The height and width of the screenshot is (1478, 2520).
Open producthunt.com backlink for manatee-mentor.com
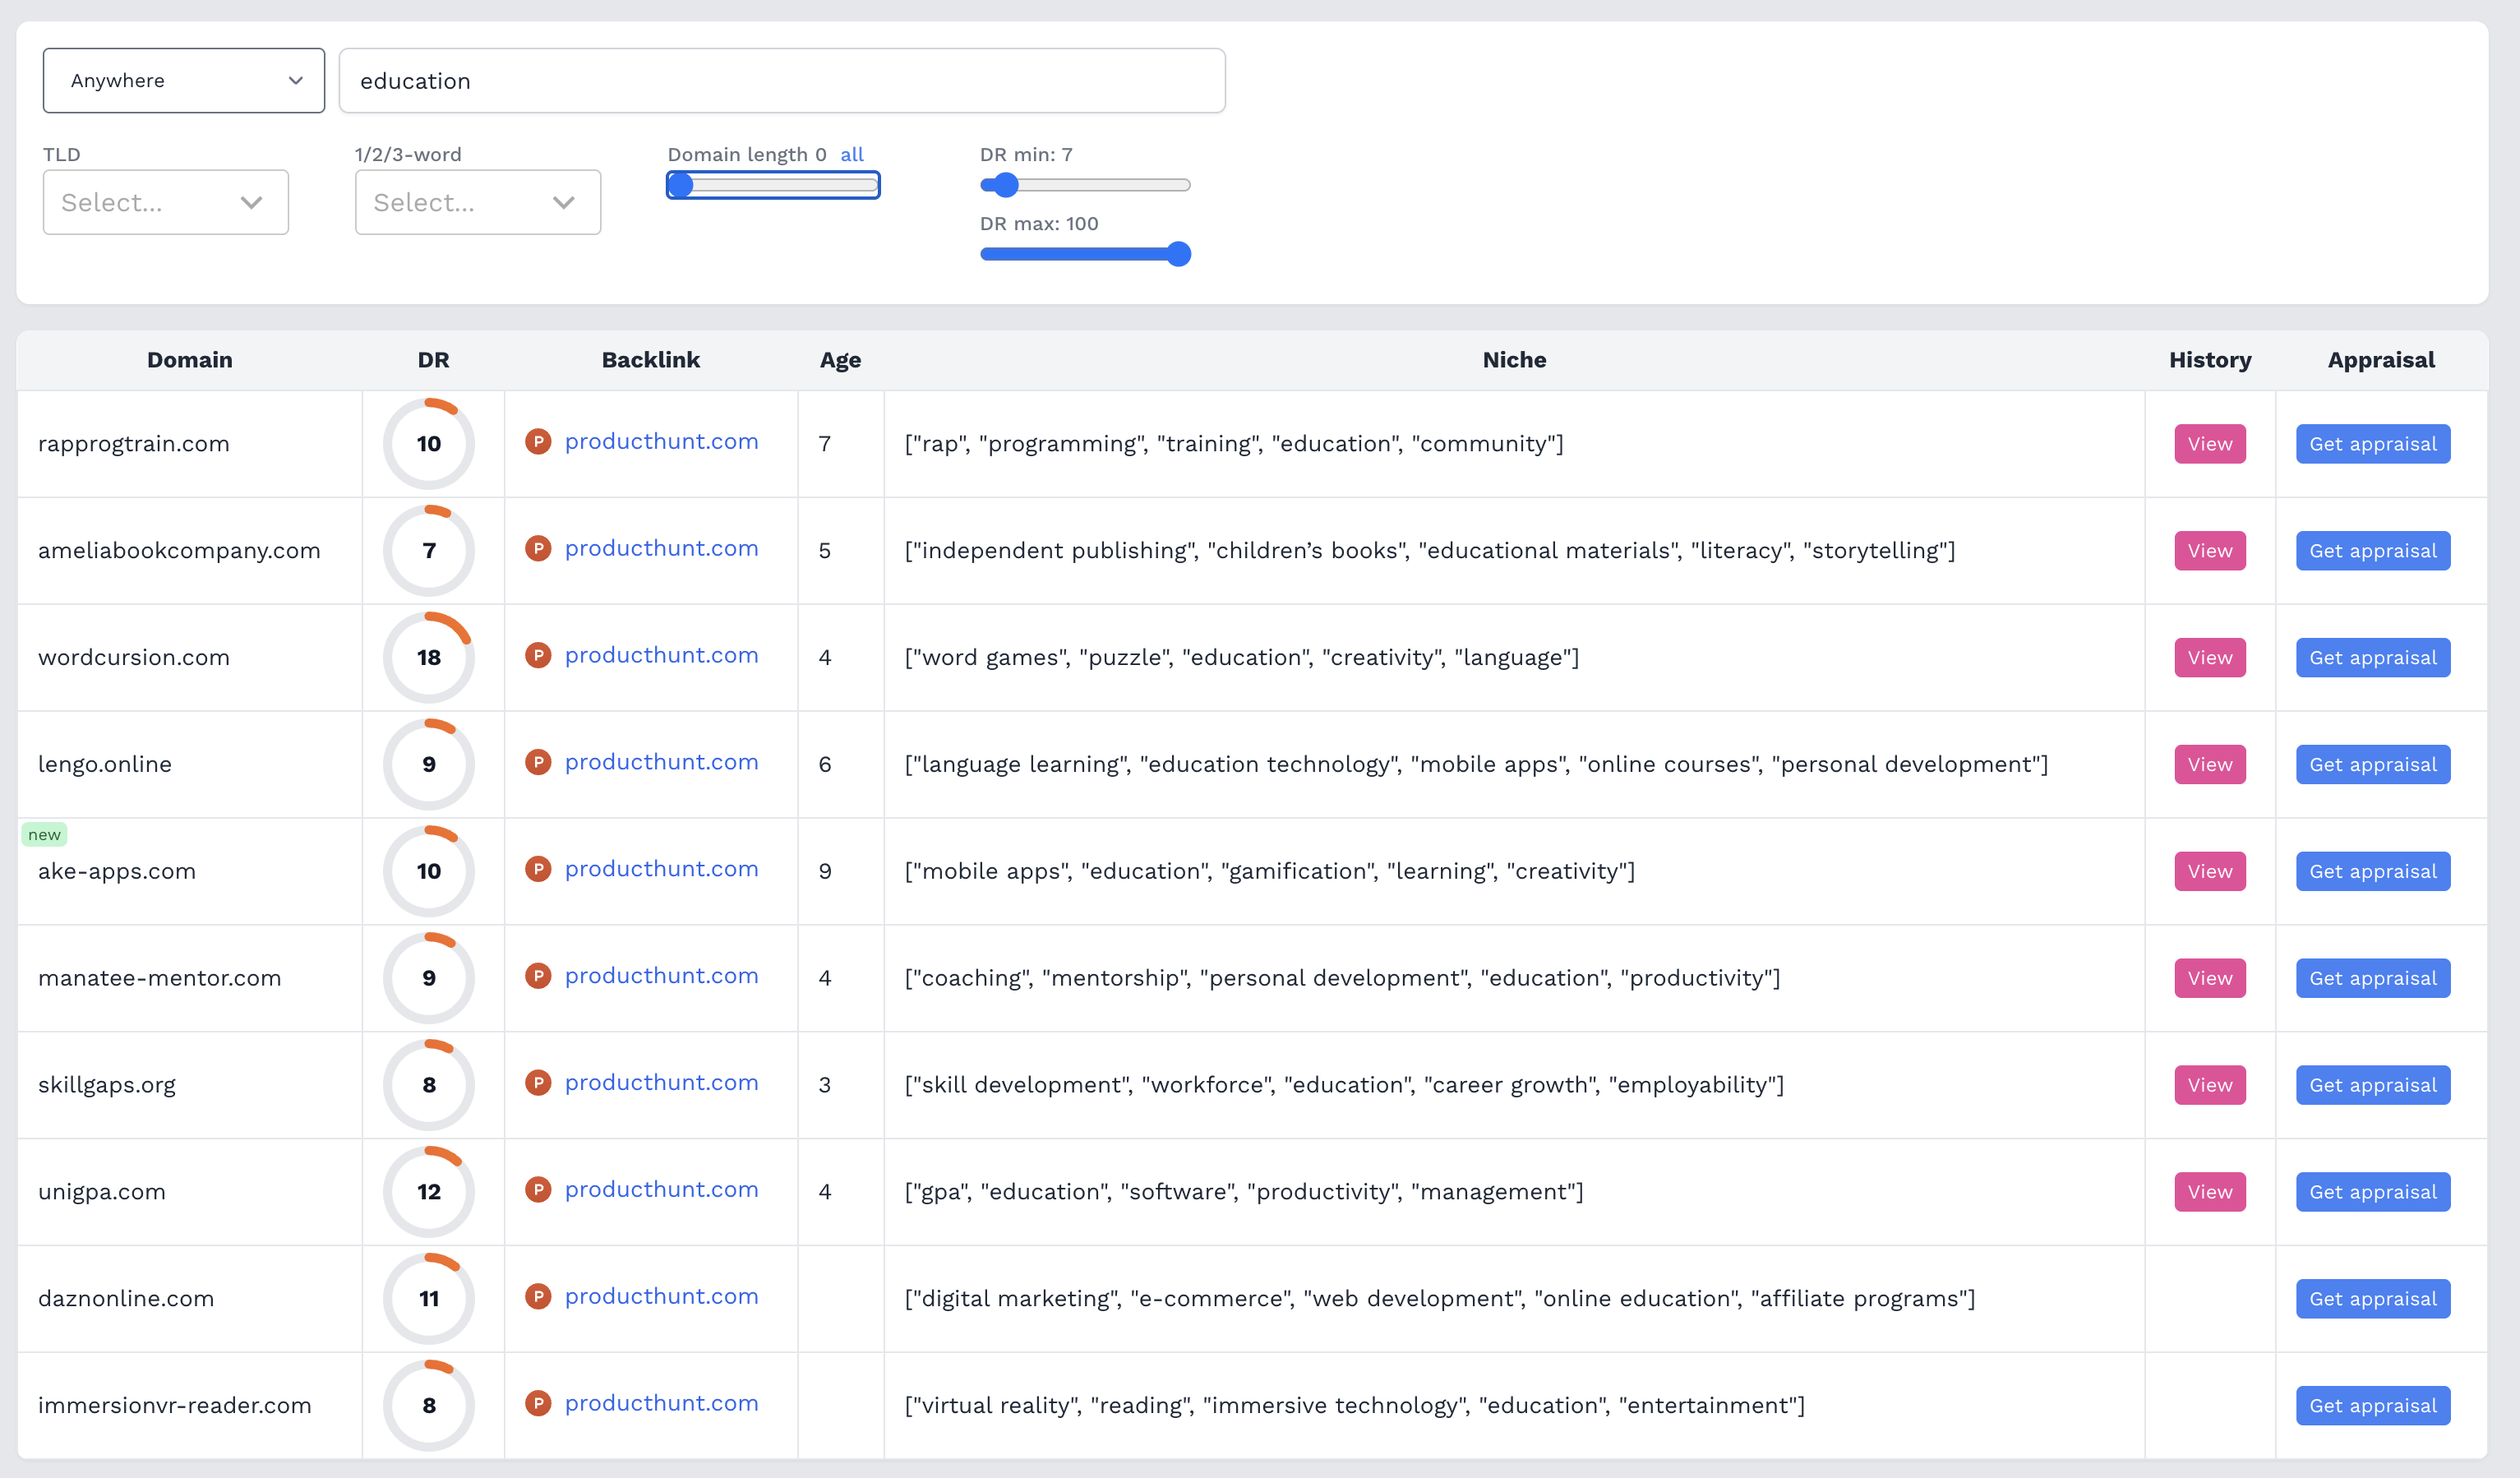click(661, 975)
